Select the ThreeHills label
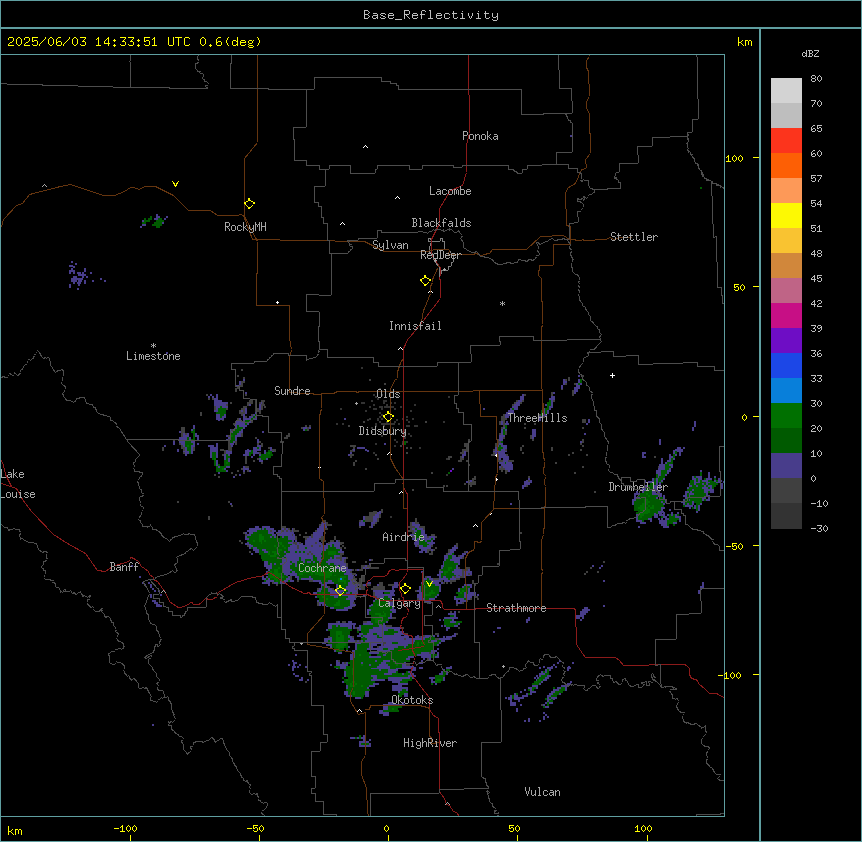Viewport: 862px width, 842px height. click(x=537, y=418)
